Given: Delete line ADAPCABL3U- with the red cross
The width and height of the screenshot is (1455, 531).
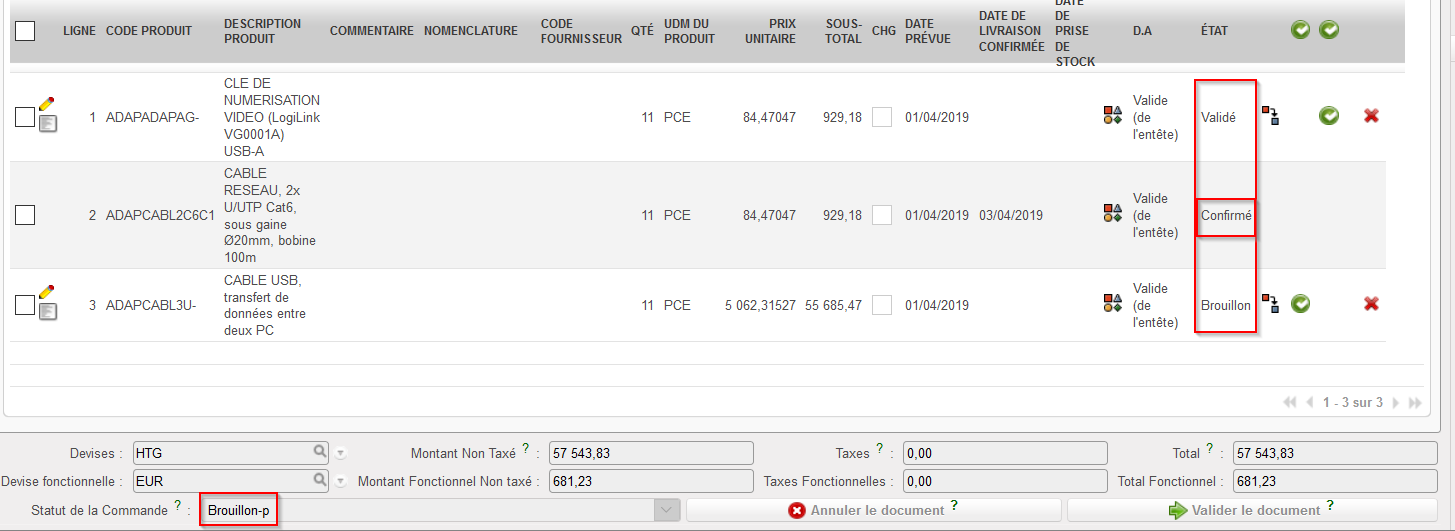Looking at the screenshot, I should click(1371, 303).
